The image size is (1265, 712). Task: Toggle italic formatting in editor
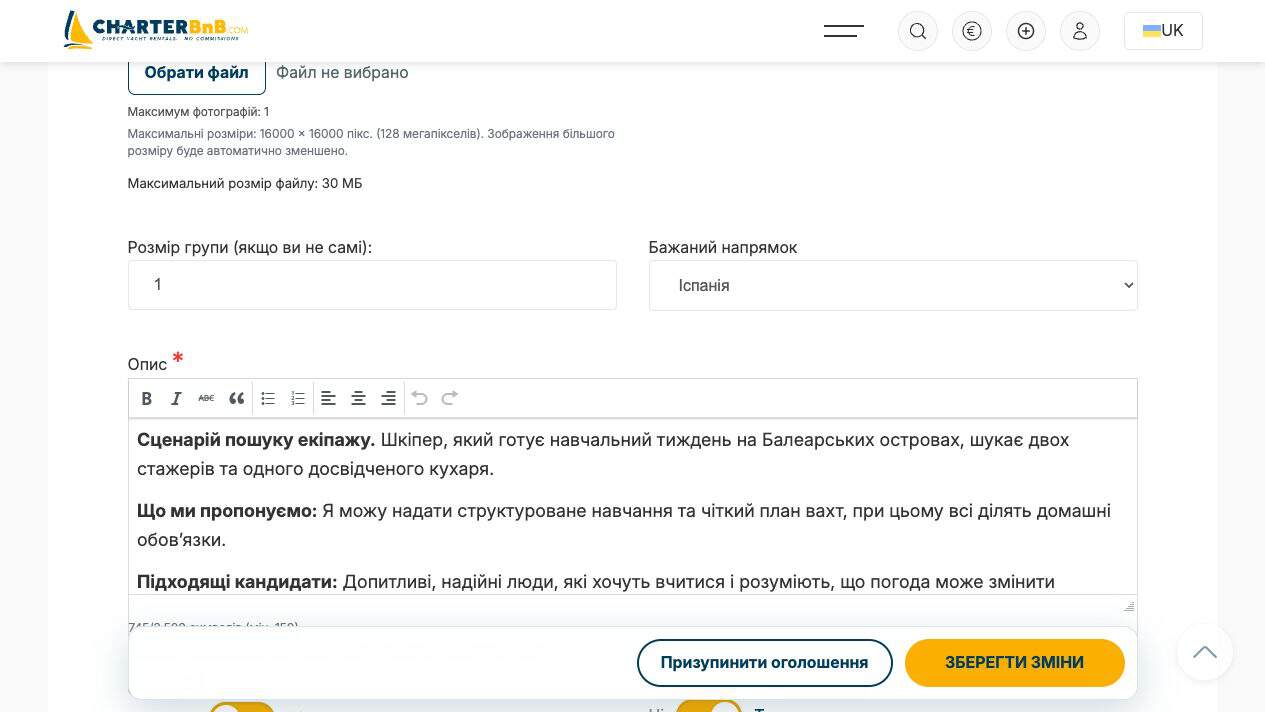pos(176,398)
